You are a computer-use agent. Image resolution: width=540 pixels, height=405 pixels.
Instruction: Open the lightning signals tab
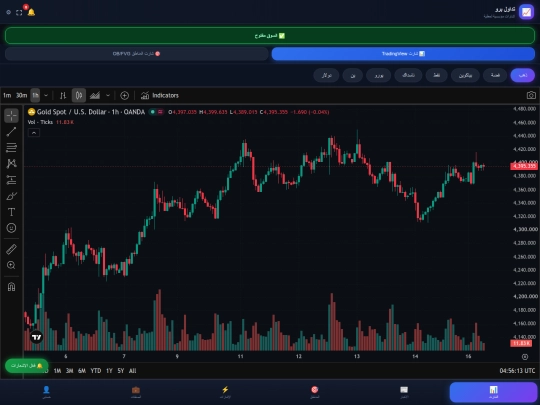pyautogui.click(x=225, y=392)
